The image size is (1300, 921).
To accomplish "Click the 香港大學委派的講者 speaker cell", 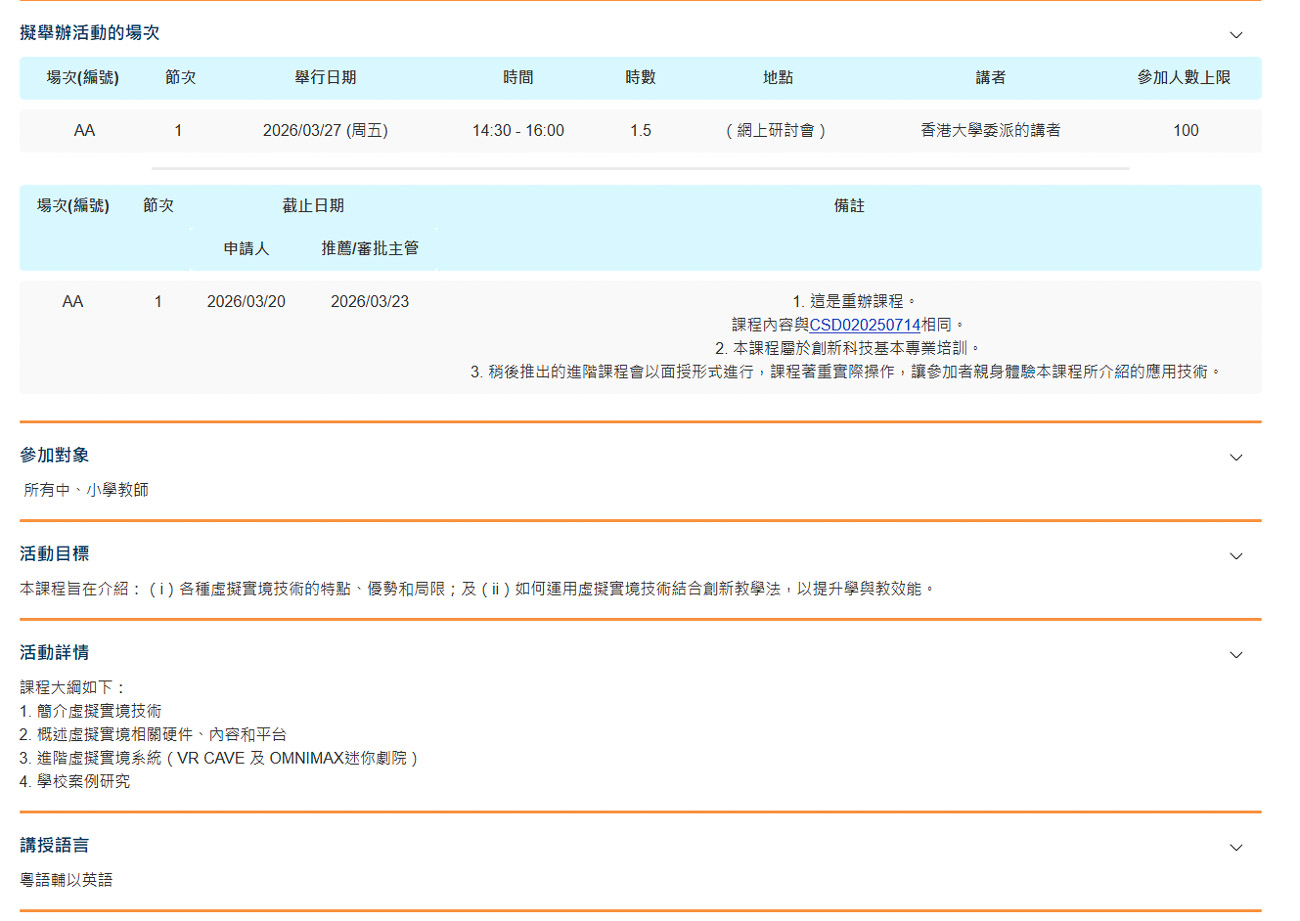I will click(x=990, y=130).
